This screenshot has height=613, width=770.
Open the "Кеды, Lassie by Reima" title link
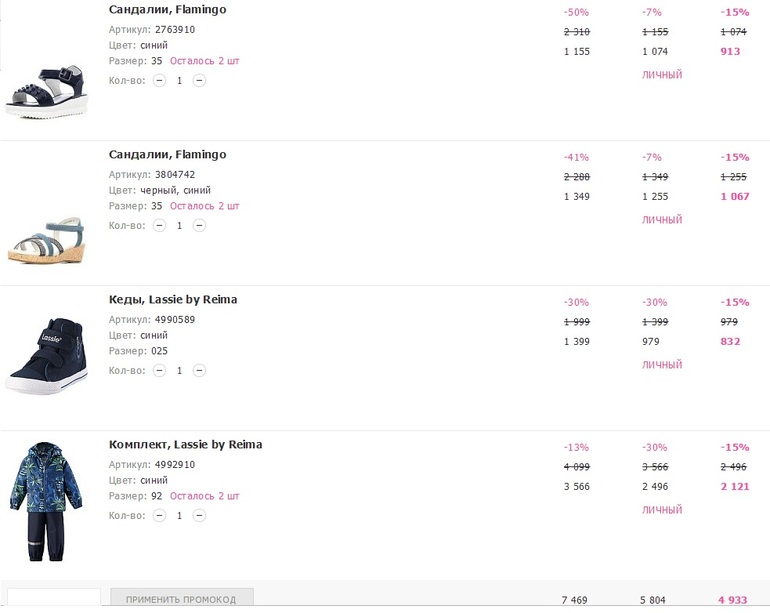pos(172,299)
